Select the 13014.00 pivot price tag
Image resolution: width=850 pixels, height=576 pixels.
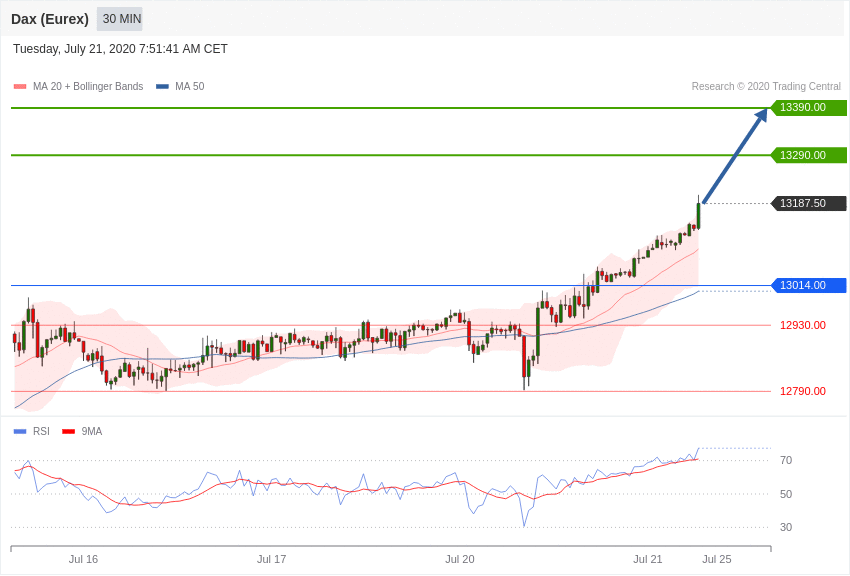tap(808, 286)
